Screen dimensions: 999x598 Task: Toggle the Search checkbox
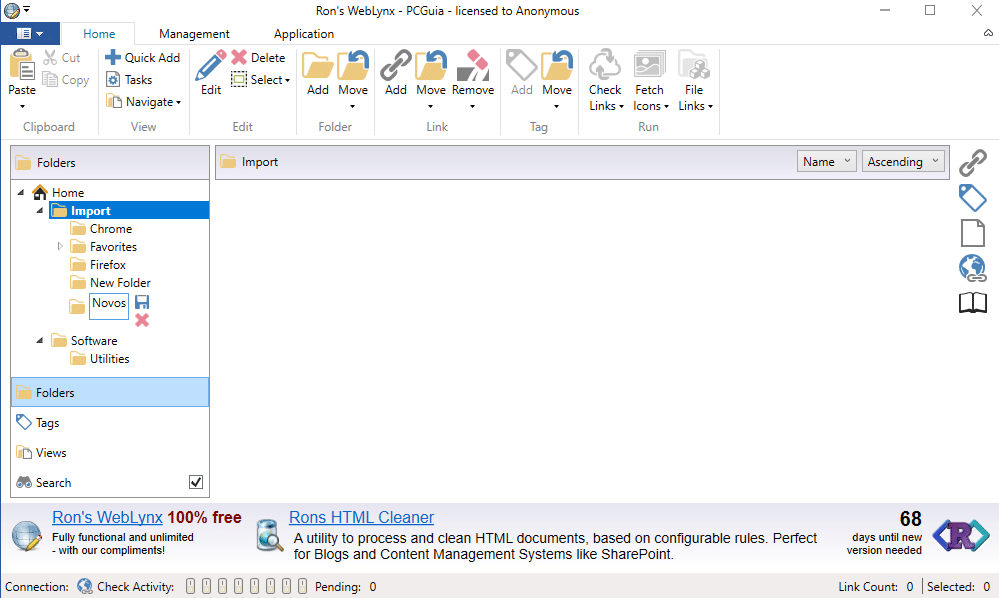click(x=196, y=482)
